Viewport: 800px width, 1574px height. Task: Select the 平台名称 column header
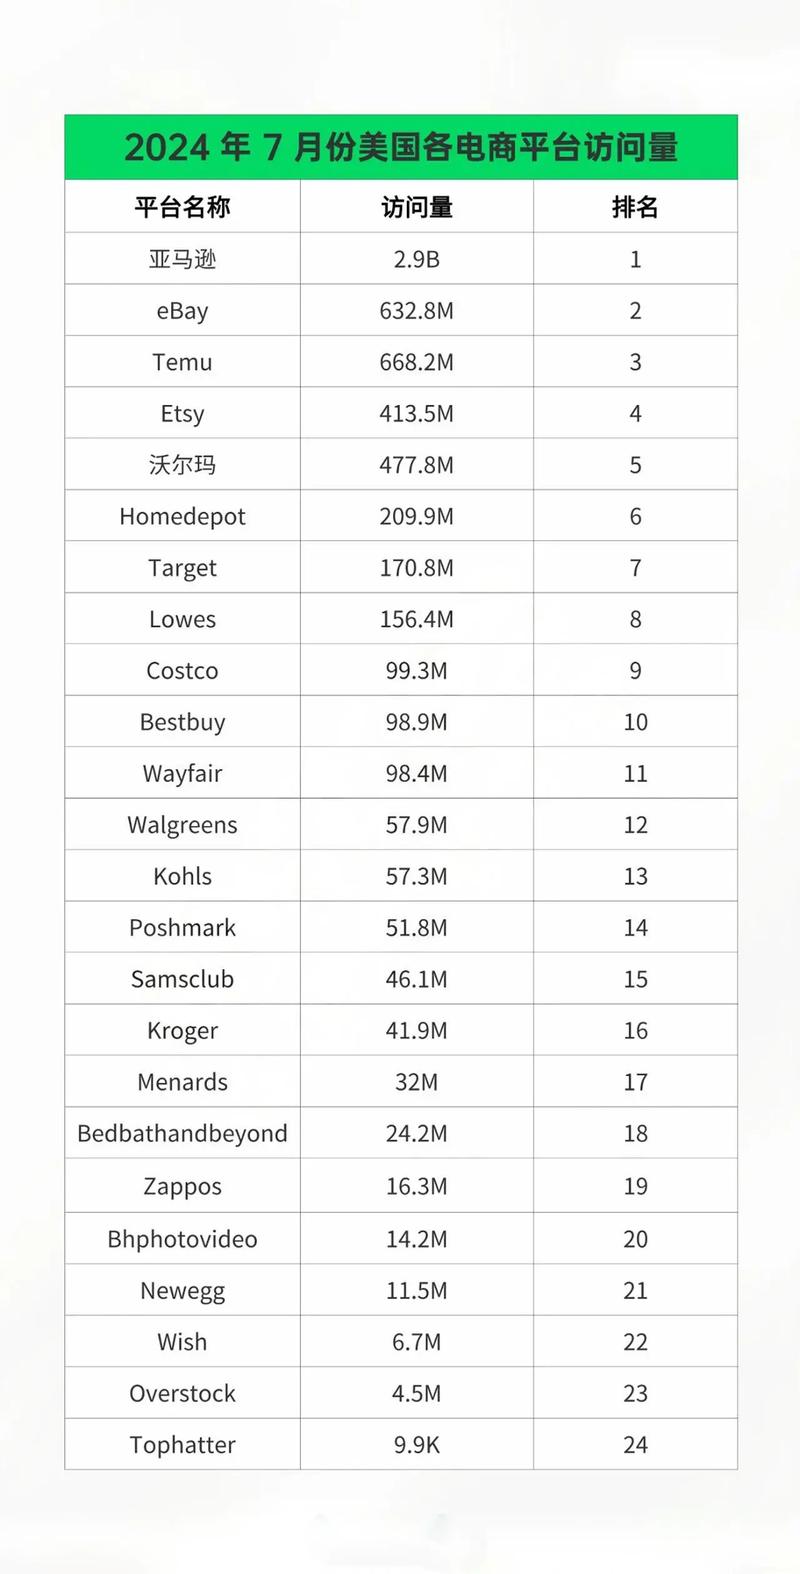tap(182, 207)
